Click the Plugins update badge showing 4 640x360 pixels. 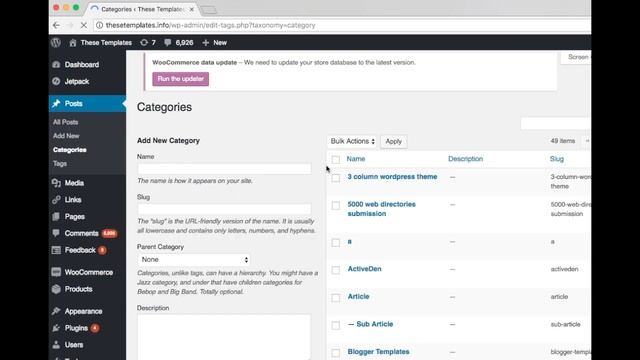click(95, 328)
